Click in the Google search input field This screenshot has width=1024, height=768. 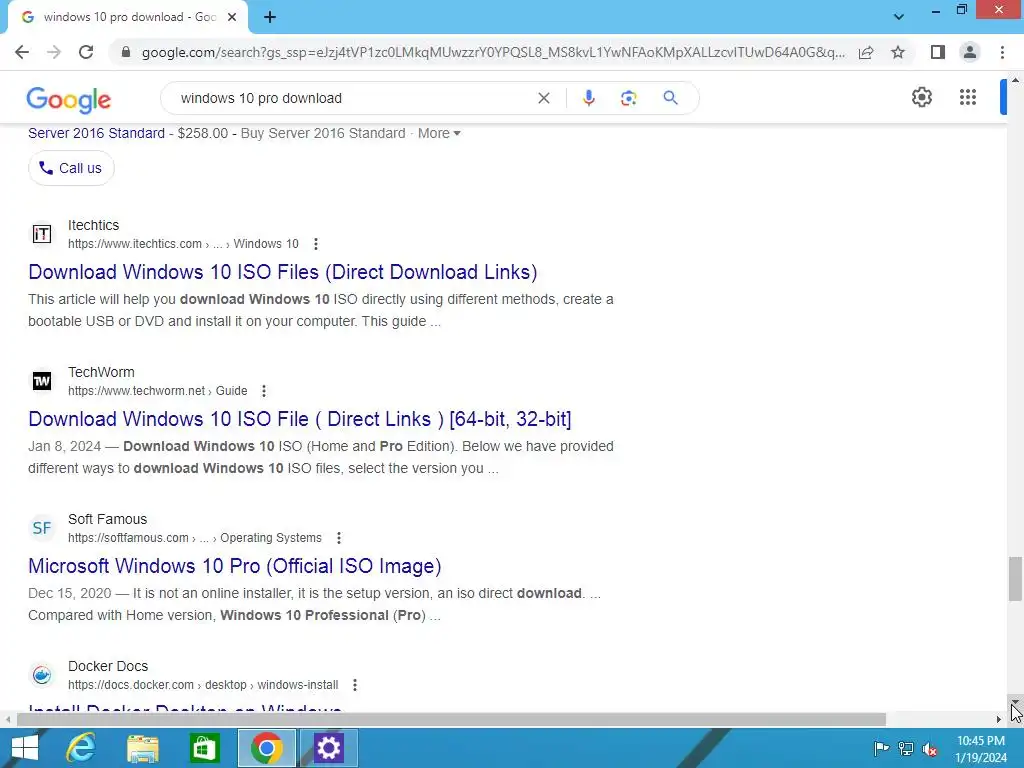(x=353, y=98)
